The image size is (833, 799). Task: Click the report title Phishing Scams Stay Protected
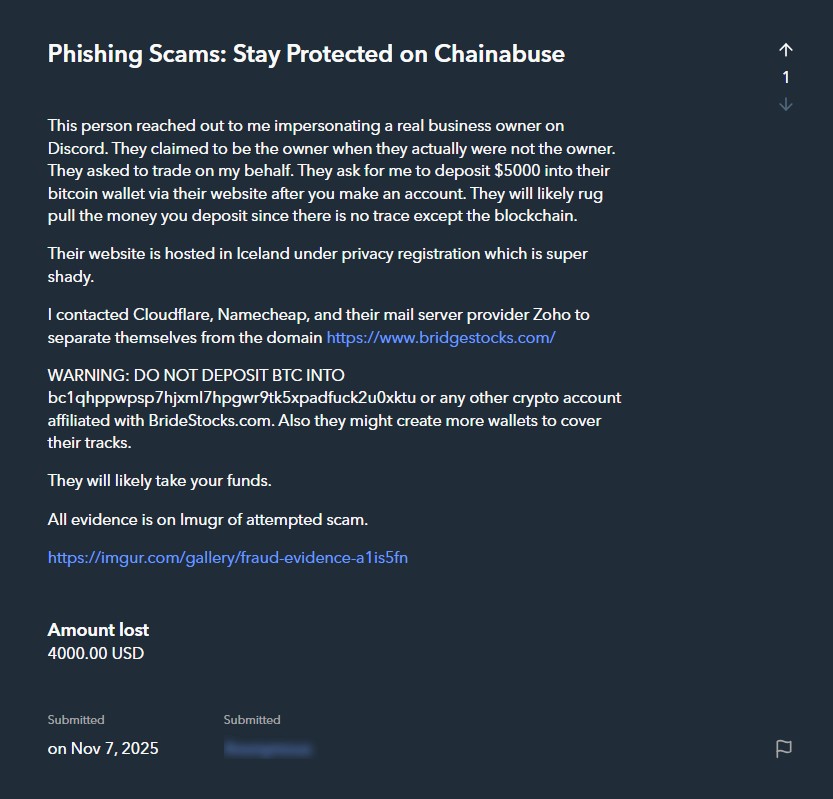pyautogui.click(x=305, y=54)
